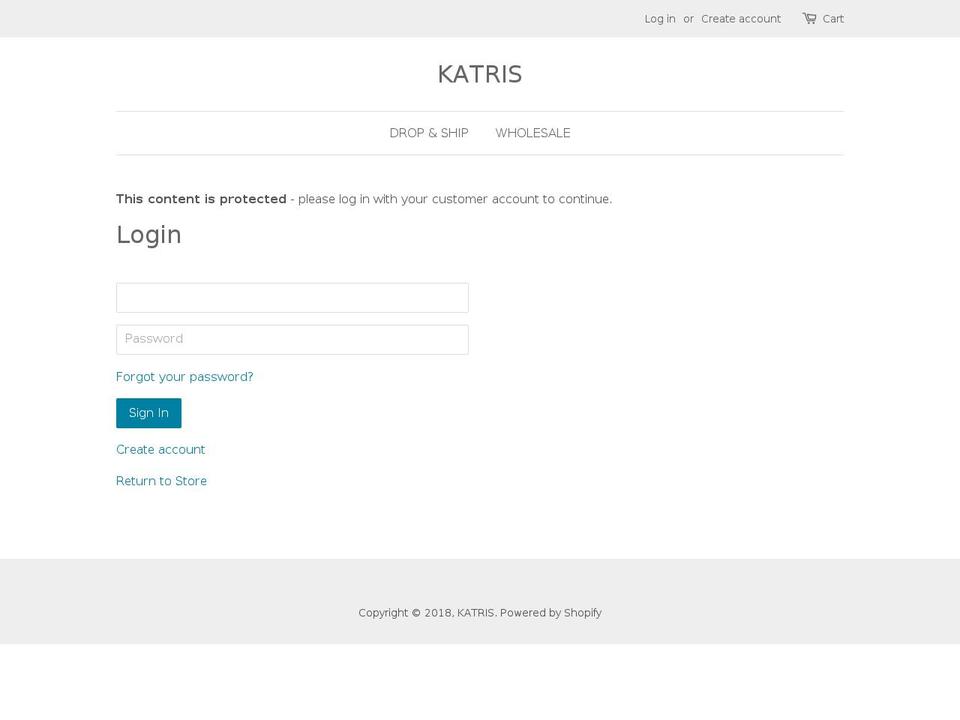The image size is (960, 720).
Task: Open Create account link in top bar
Action: (741, 19)
